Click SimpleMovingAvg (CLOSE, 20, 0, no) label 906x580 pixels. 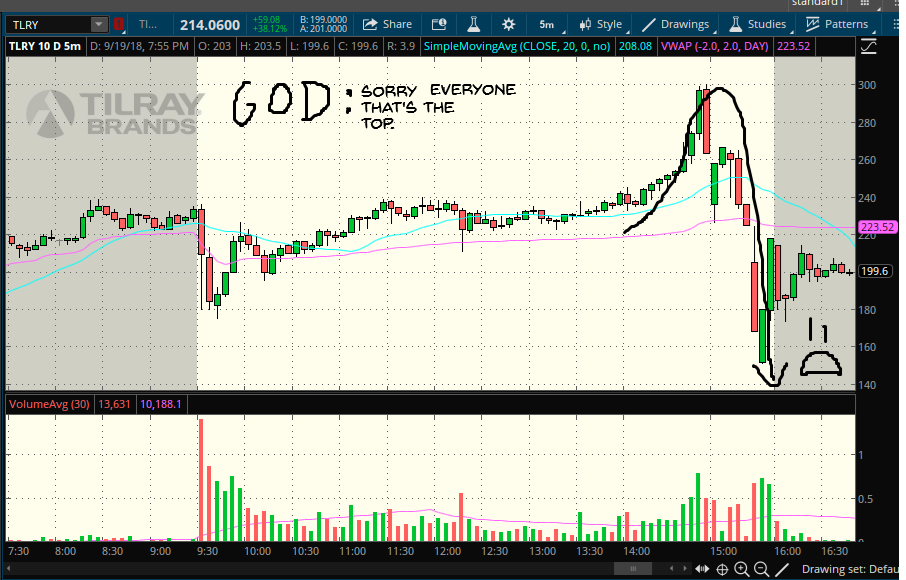(x=517, y=46)
